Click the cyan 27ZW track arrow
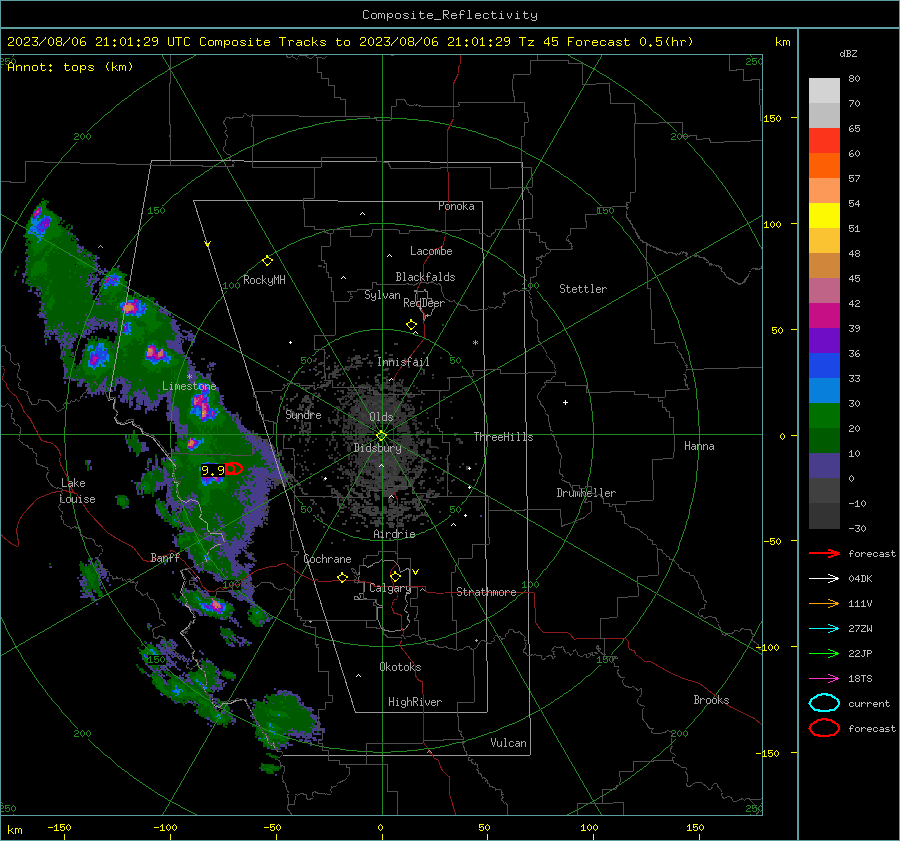This screenshot has width=900, height=841. pyautogui.click(x=824, y=629)
